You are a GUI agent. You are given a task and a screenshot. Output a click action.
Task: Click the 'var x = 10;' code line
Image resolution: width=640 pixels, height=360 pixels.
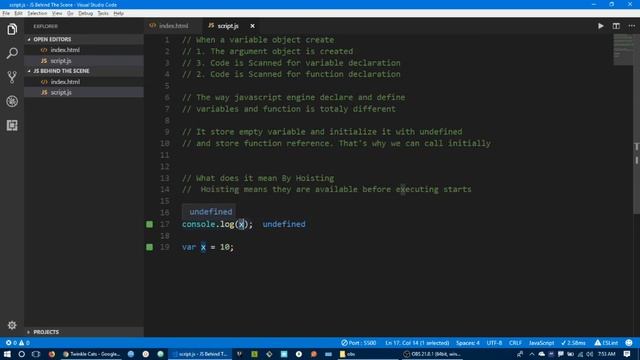coord(208,247)
